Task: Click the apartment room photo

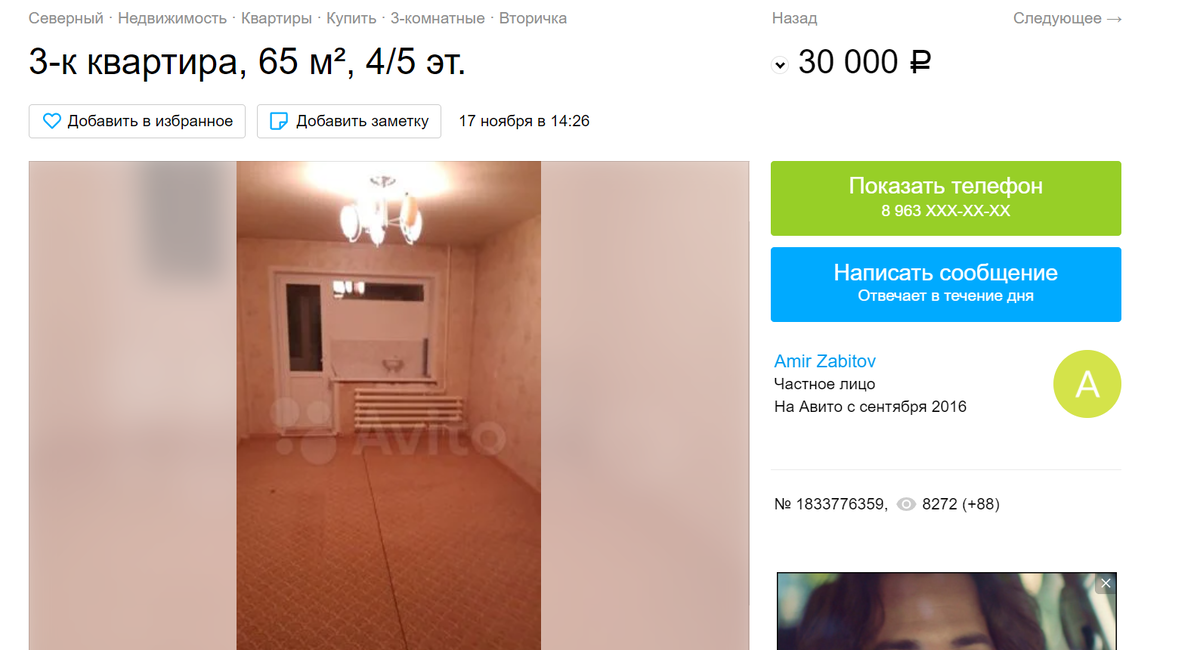Action: [x=389, y=405]
